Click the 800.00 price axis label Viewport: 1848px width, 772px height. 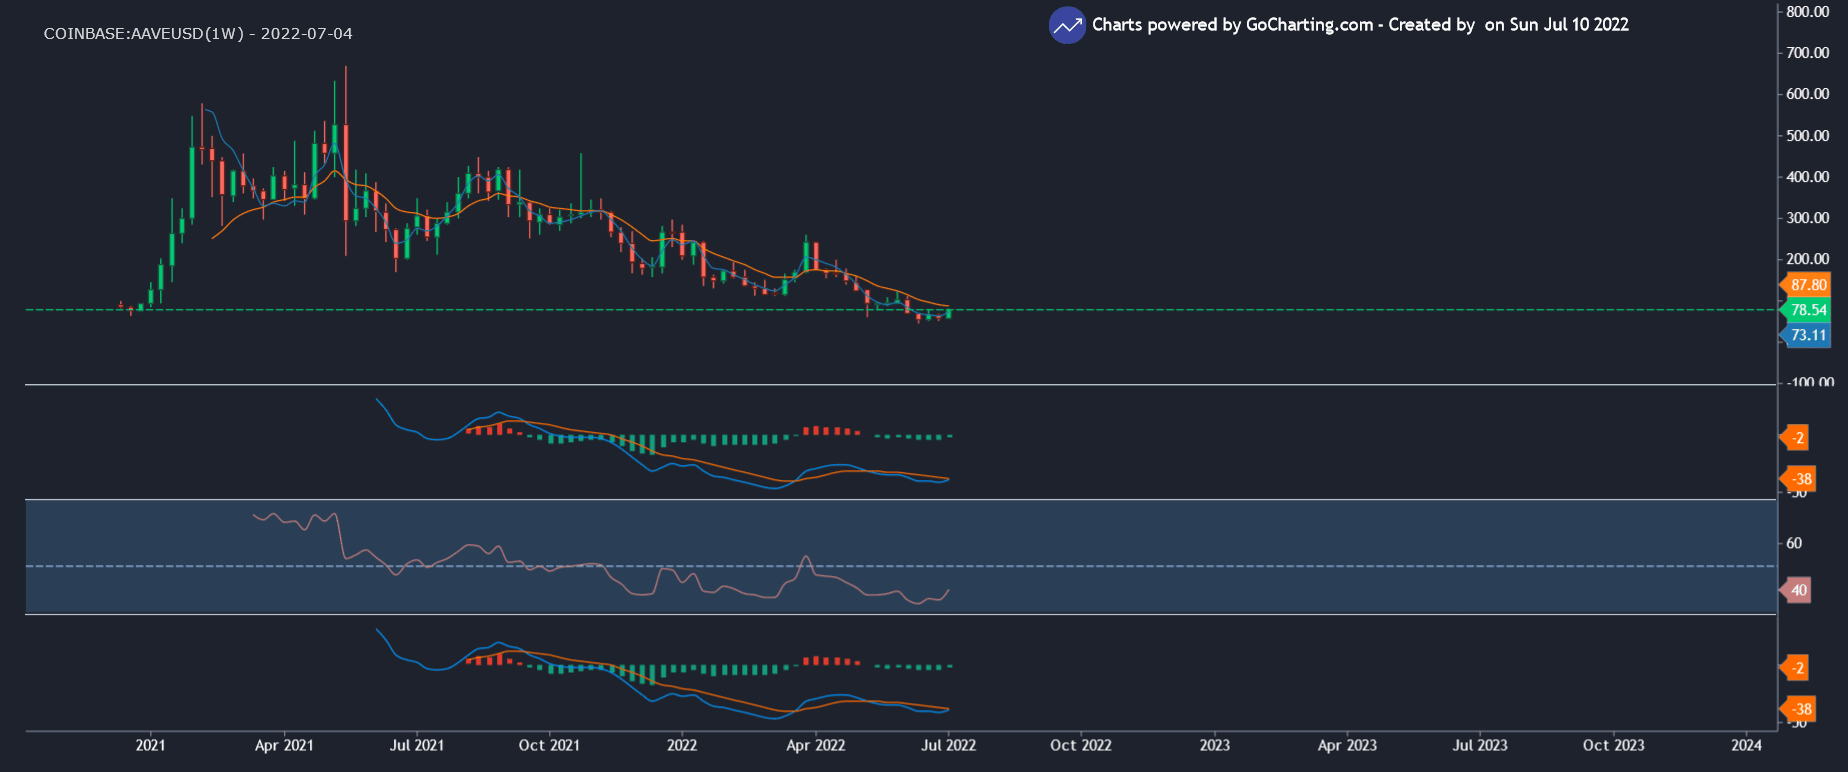coord(1808,12)
